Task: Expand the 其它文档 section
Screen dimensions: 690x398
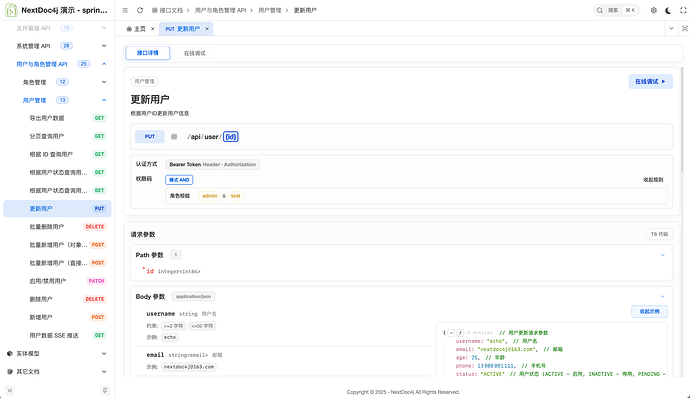Action: [x=104, y=372]
